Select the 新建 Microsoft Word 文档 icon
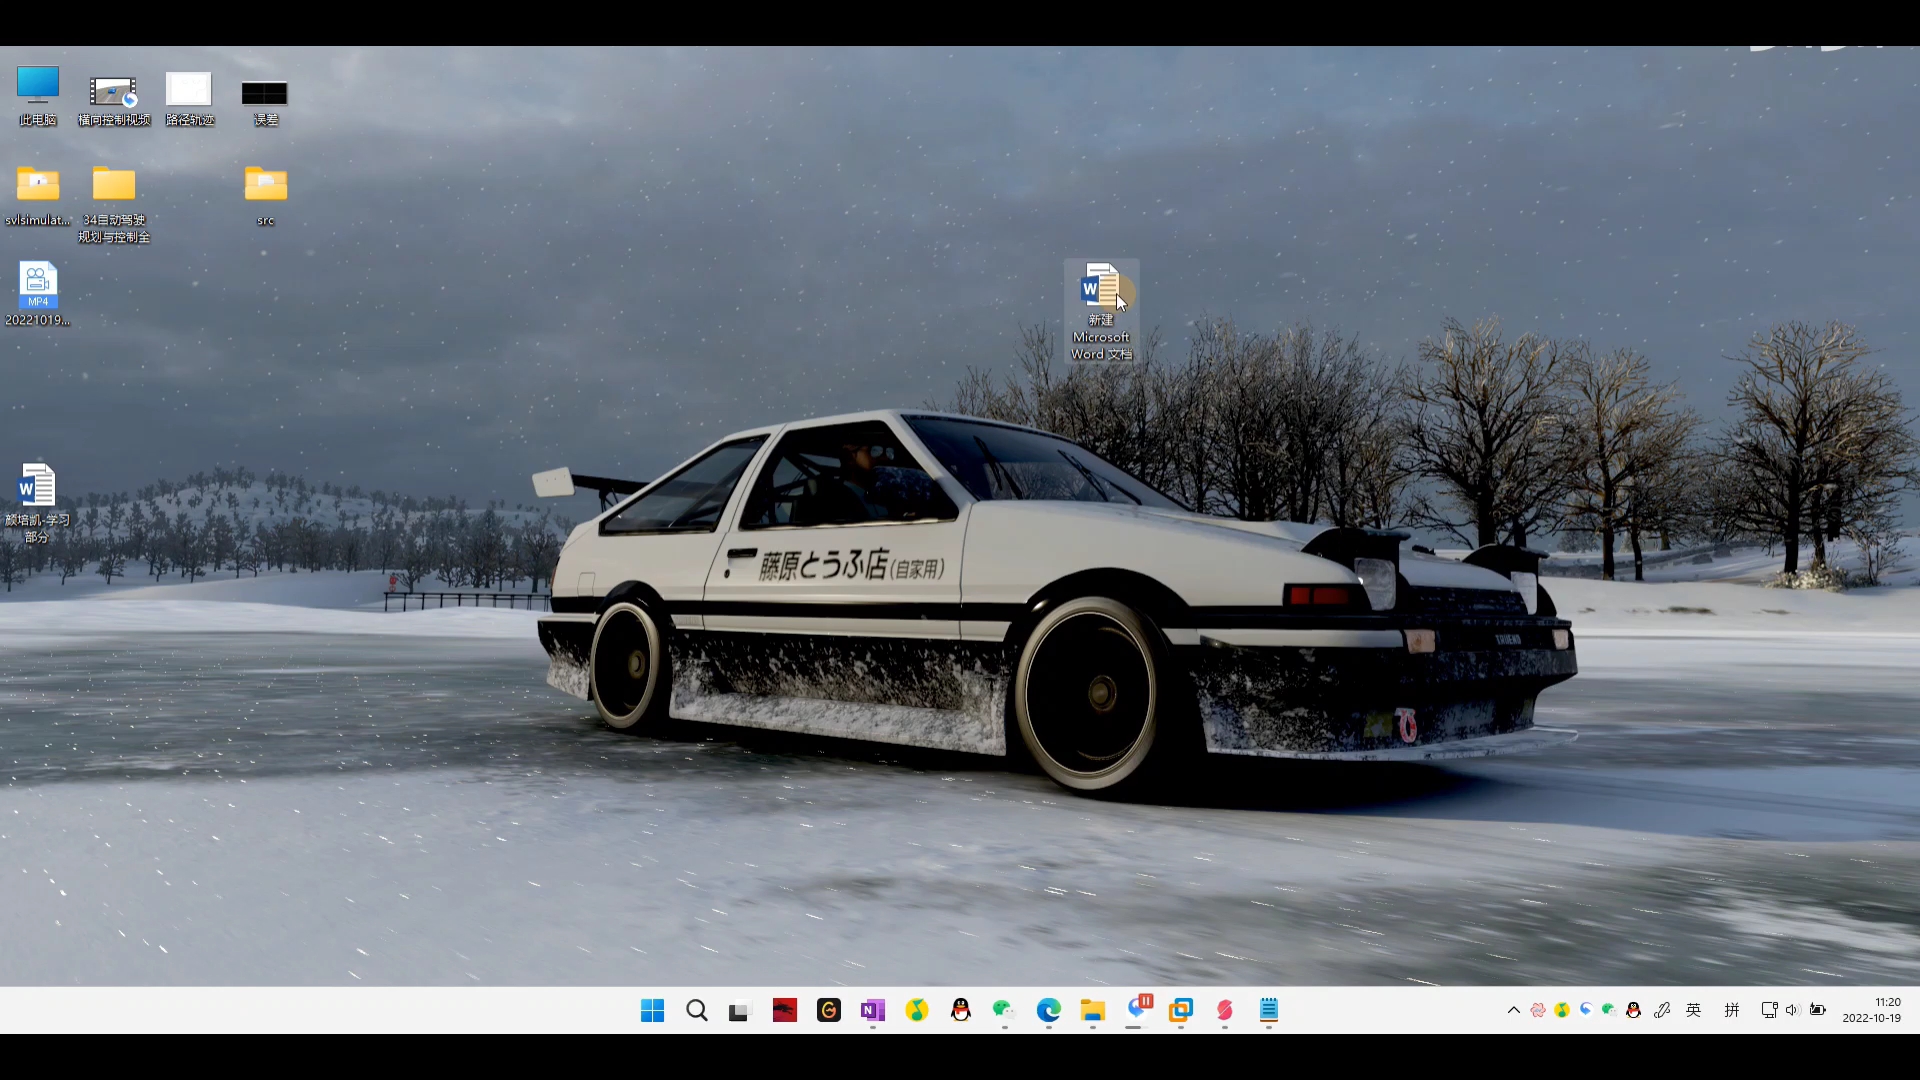Viewport: 1920px width, 1080px height. (x=1101, y=311)
